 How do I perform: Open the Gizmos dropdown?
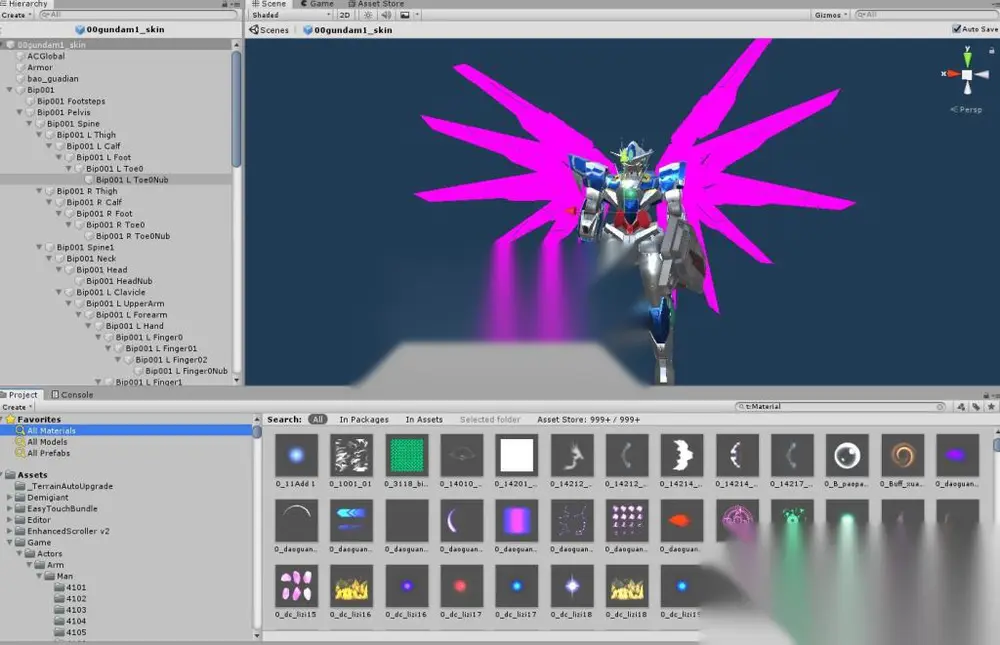point(830,15)
